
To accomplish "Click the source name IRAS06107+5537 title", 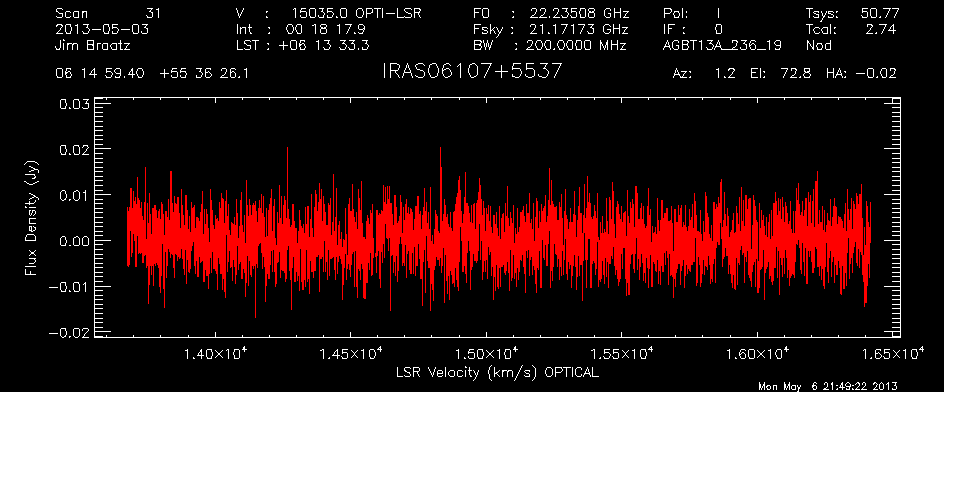I will point(472,71).
